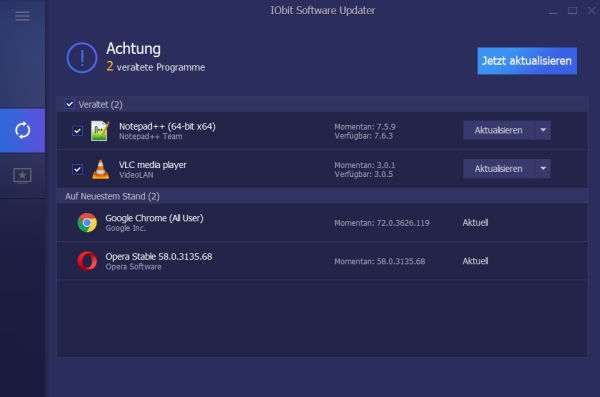Close the IObit Software Updater window
Screen dimensions: 600x397
point(592,11)
